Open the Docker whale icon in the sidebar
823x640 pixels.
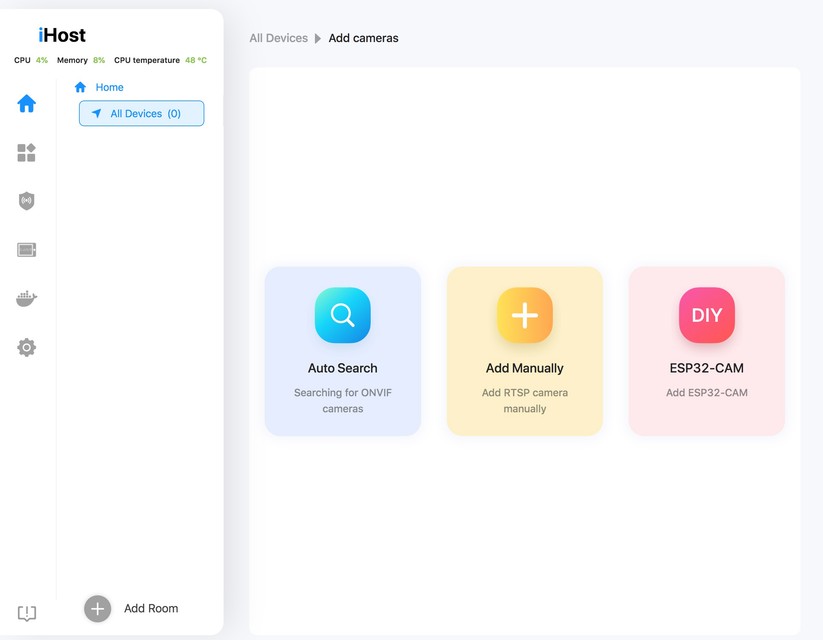pos(26,297)
